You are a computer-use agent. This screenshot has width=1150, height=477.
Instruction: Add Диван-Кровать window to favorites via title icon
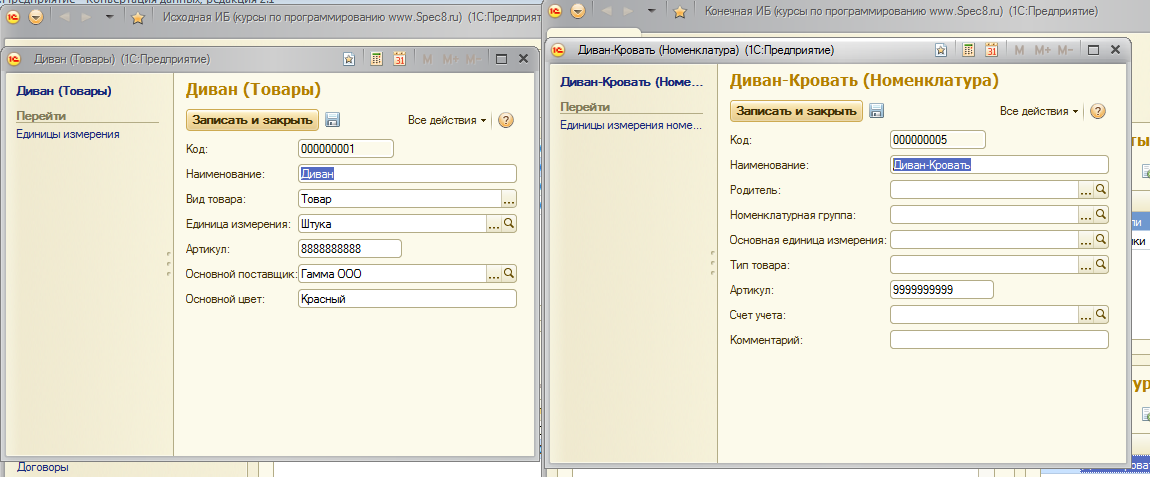point(941,50)
